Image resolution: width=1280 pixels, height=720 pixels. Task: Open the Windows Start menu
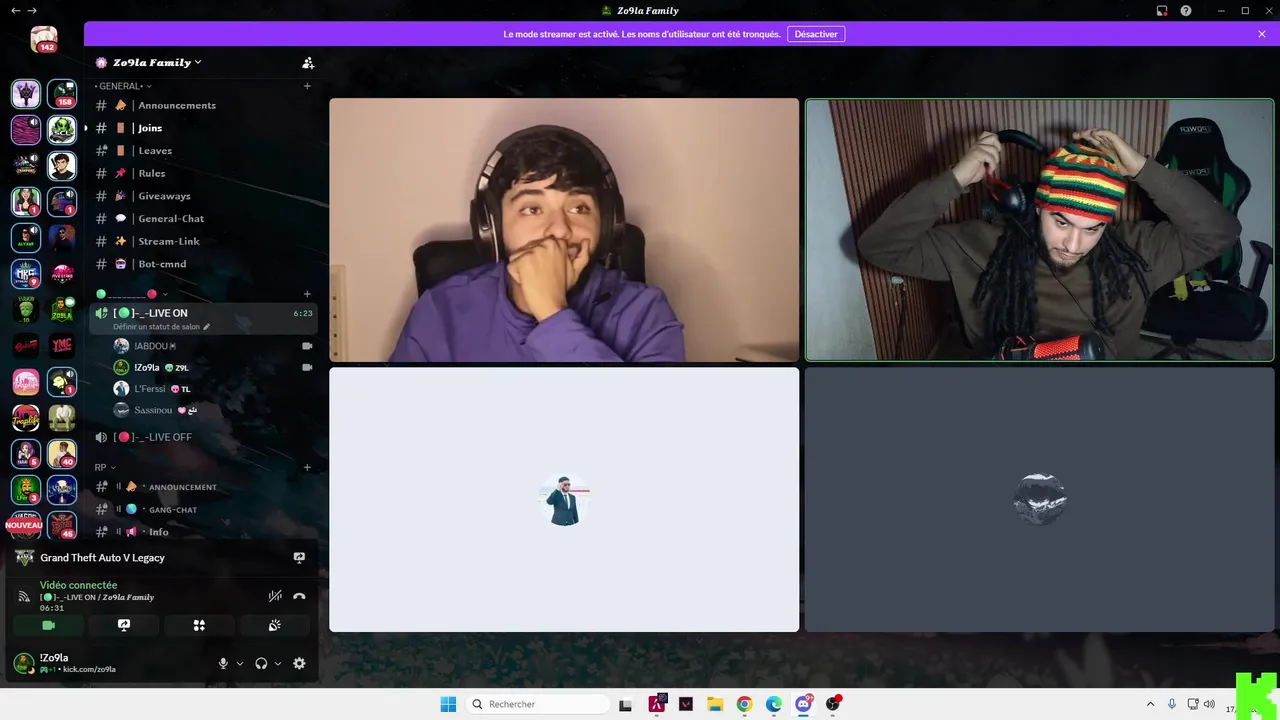[x=448, y=704]
